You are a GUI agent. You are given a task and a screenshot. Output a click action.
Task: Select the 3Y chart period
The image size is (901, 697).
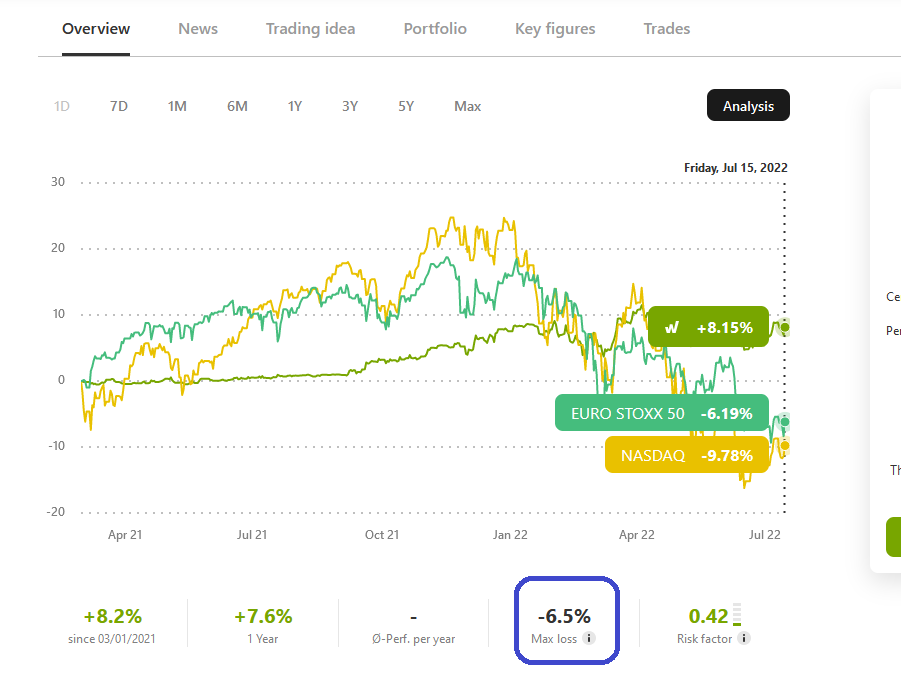350,106
